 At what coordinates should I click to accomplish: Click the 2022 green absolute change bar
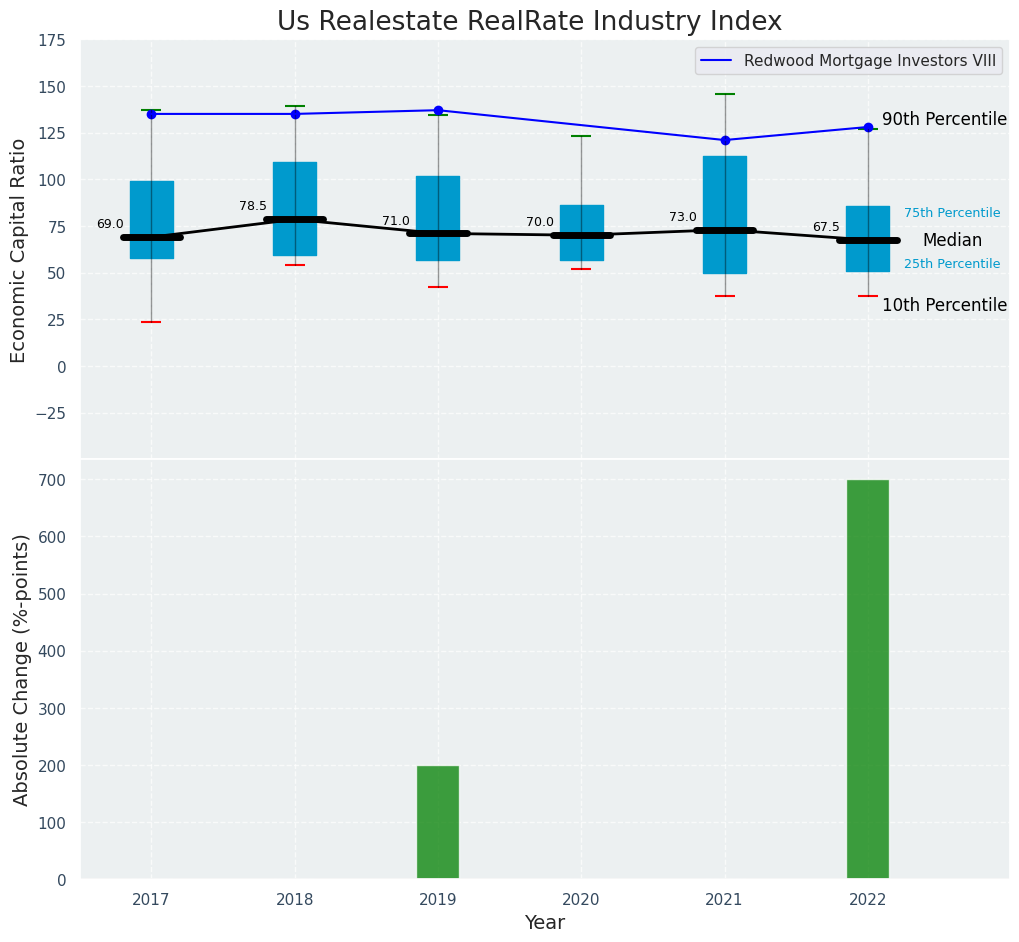pos(867,679)
